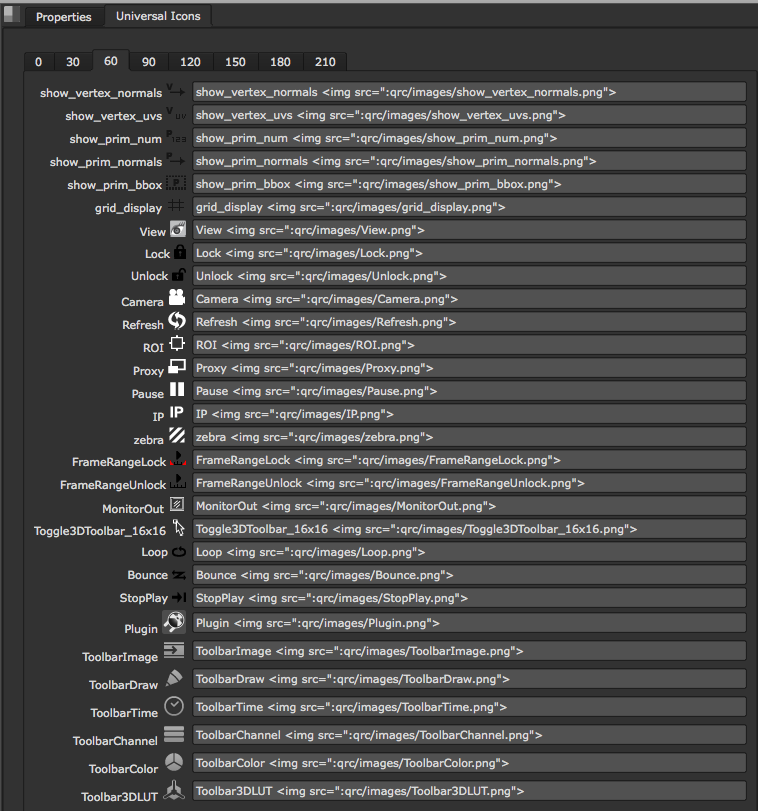Select the 60 page tab

[x=111, y=61]
